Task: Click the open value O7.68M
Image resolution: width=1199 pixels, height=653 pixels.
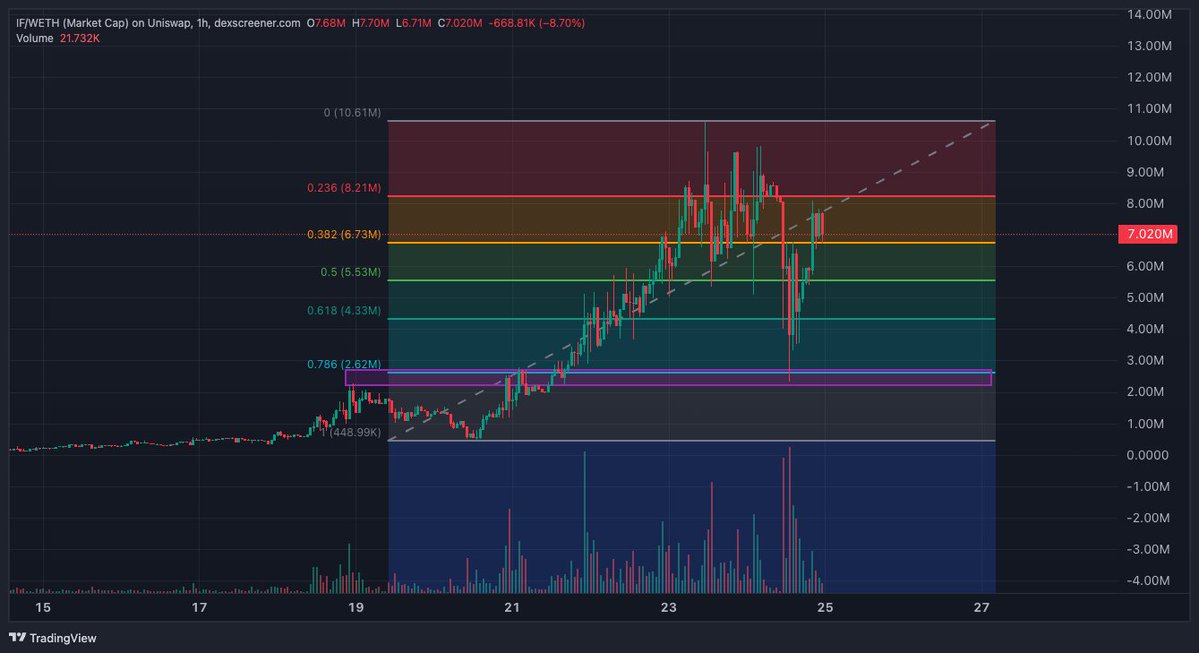Action: (327, 23)
